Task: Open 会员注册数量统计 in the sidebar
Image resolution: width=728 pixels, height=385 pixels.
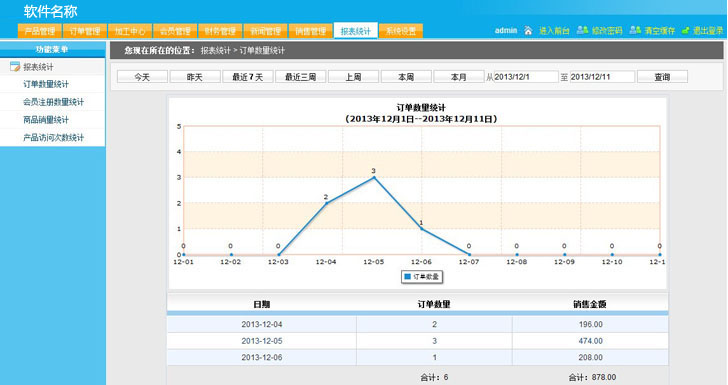Action: (53, 102)
